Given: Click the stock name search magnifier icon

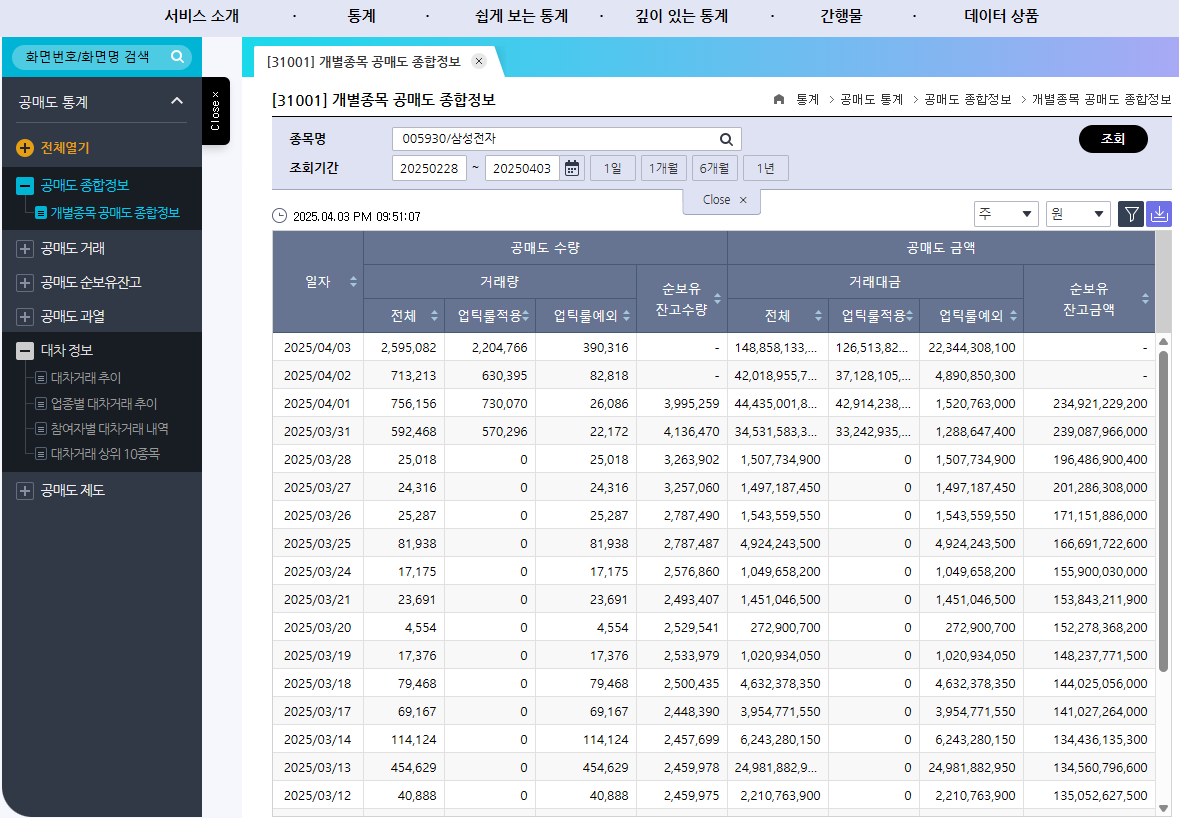Looking at the screenshot, I should pos(726,139).
